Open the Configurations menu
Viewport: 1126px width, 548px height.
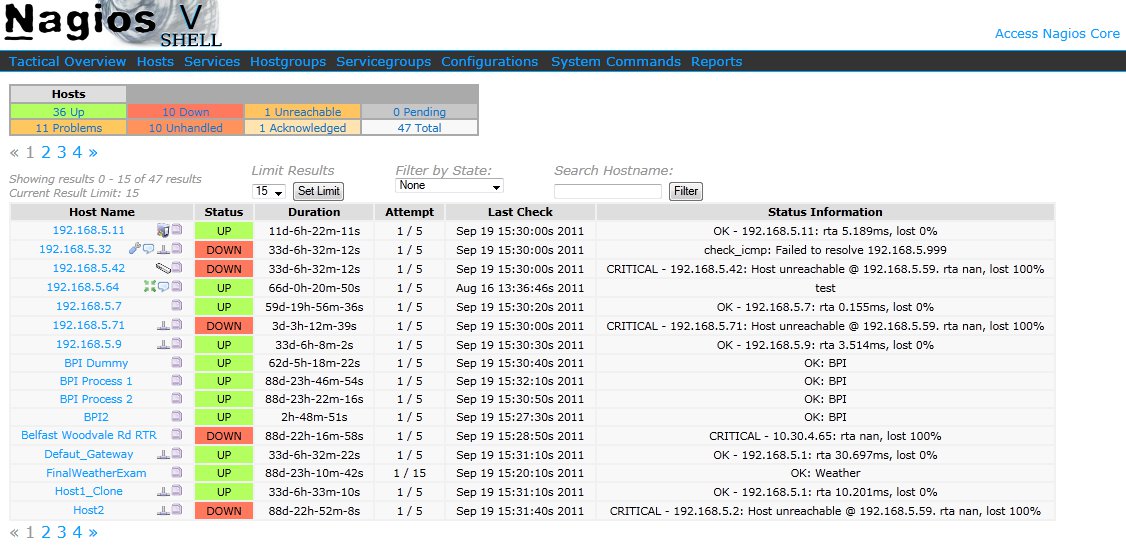click(490, 62)
